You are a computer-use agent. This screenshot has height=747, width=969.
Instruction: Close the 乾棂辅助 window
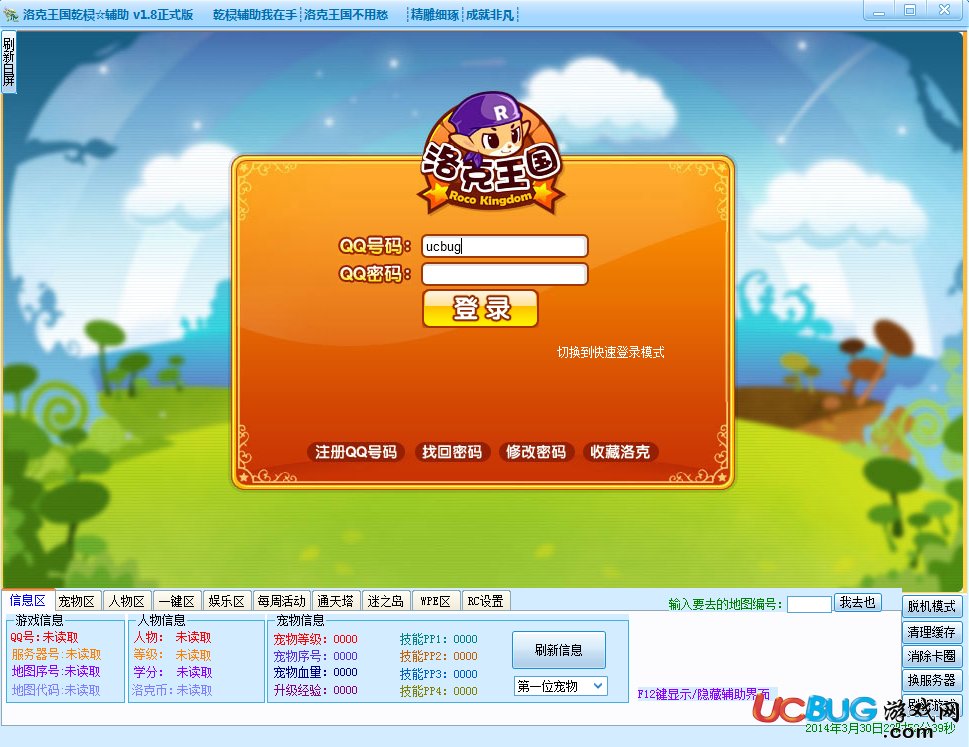coord(944,11)
